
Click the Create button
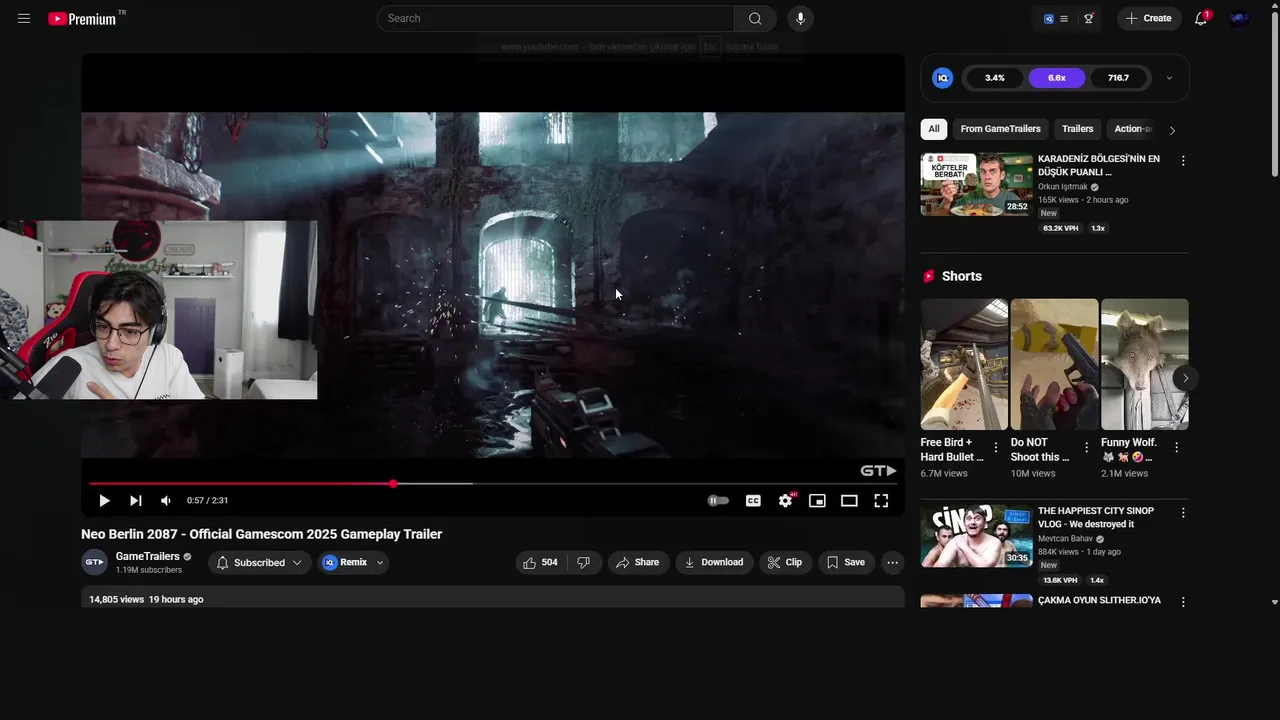coord(1149,18)
